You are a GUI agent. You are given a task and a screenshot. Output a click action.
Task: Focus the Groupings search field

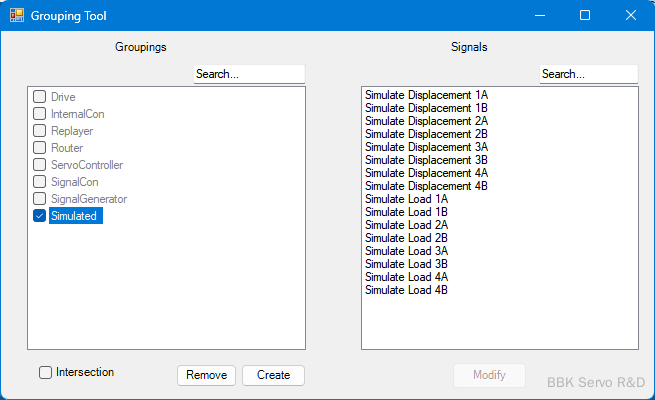(248, 74)
